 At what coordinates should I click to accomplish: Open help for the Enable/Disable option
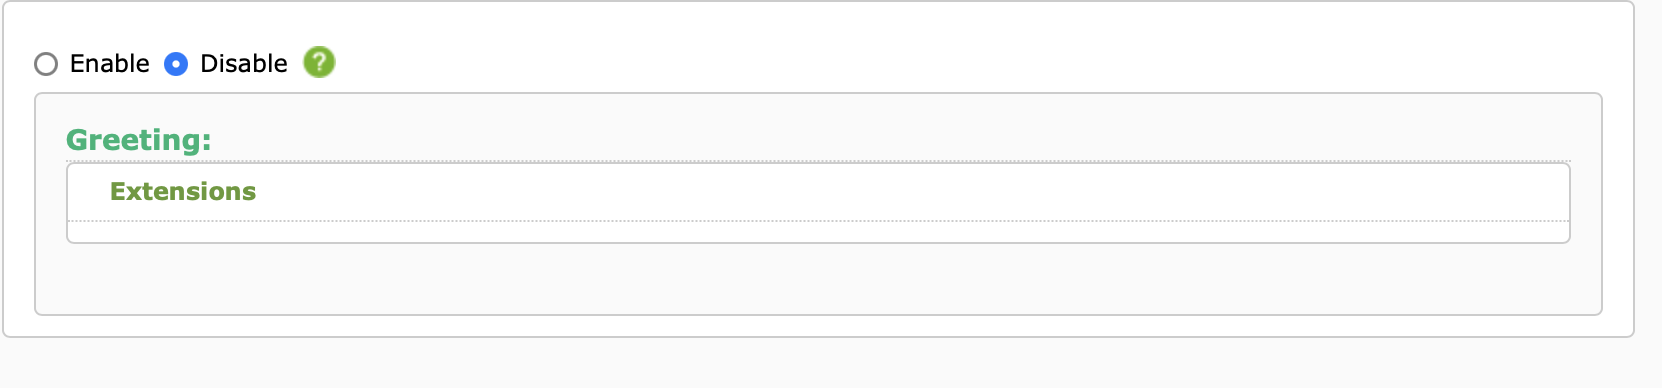click(319, 62)
